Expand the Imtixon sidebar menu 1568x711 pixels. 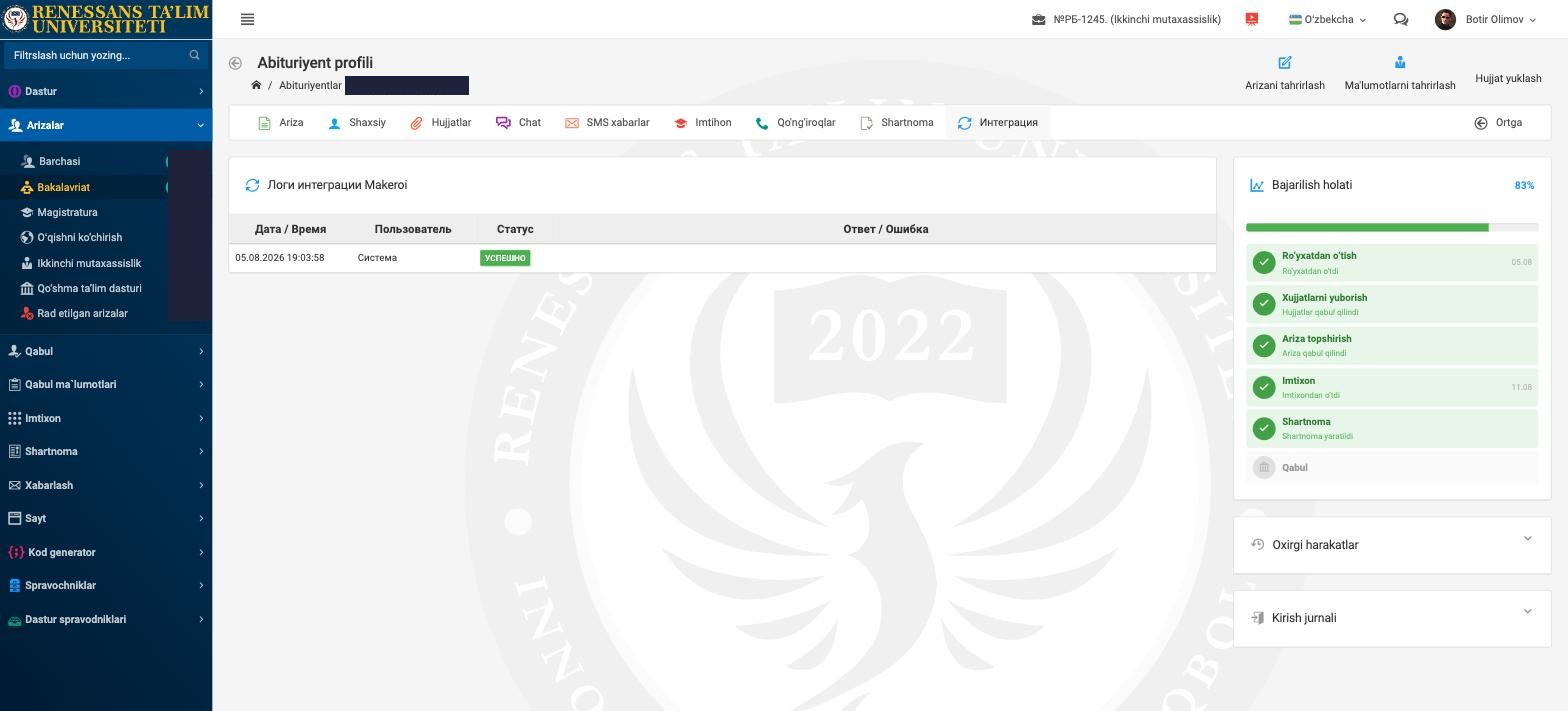[x=106, y=418]
